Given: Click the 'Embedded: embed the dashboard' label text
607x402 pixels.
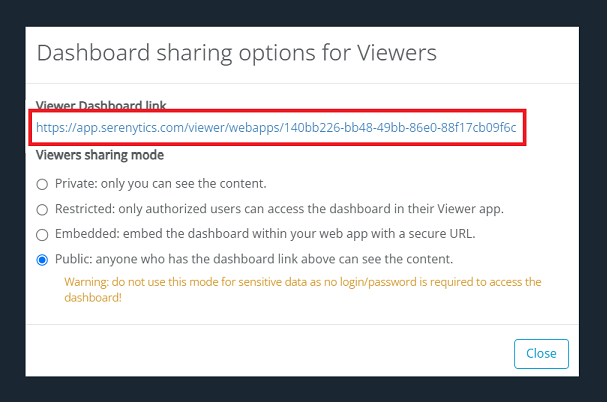Looking at the screenshot, I should 265,234.
